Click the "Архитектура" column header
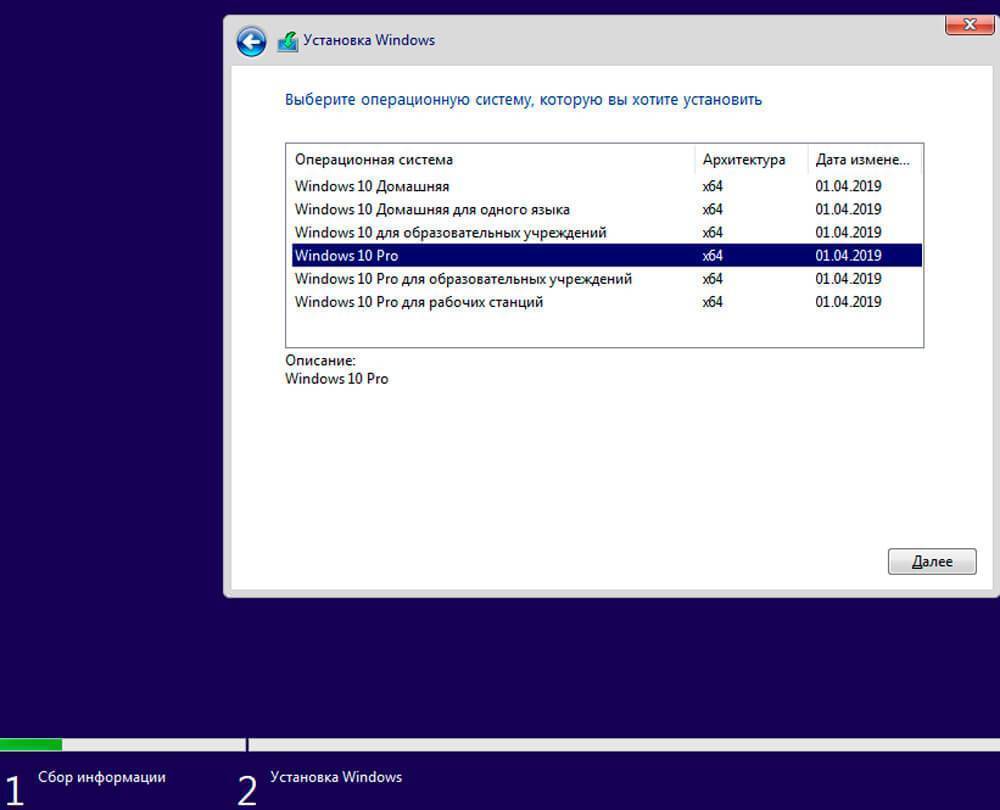The image size is (1000, 810). pos(743,160)
